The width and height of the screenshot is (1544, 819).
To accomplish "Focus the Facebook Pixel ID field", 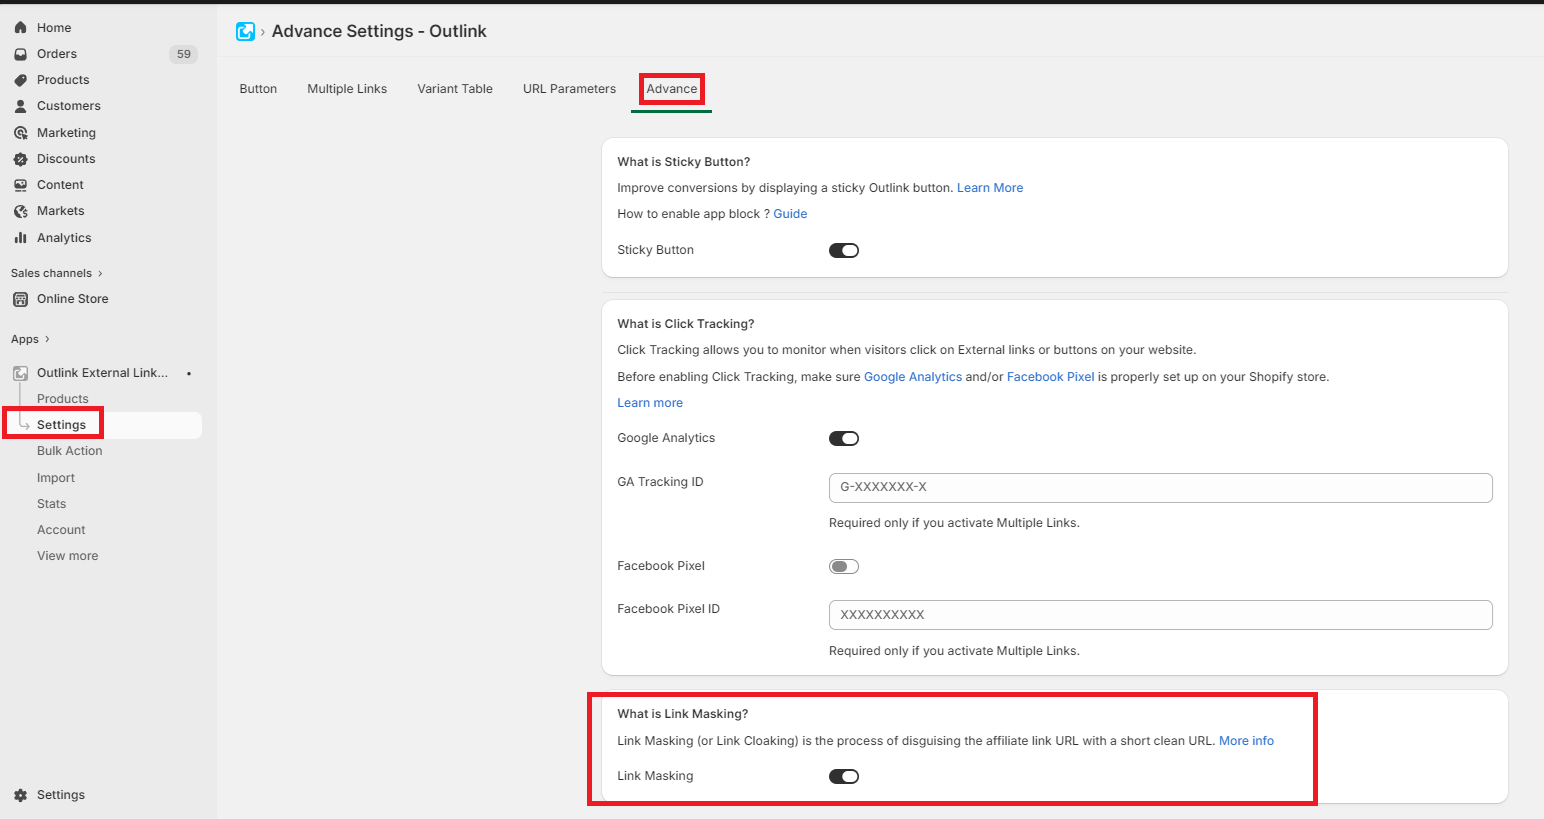I will coord(1160,615).
